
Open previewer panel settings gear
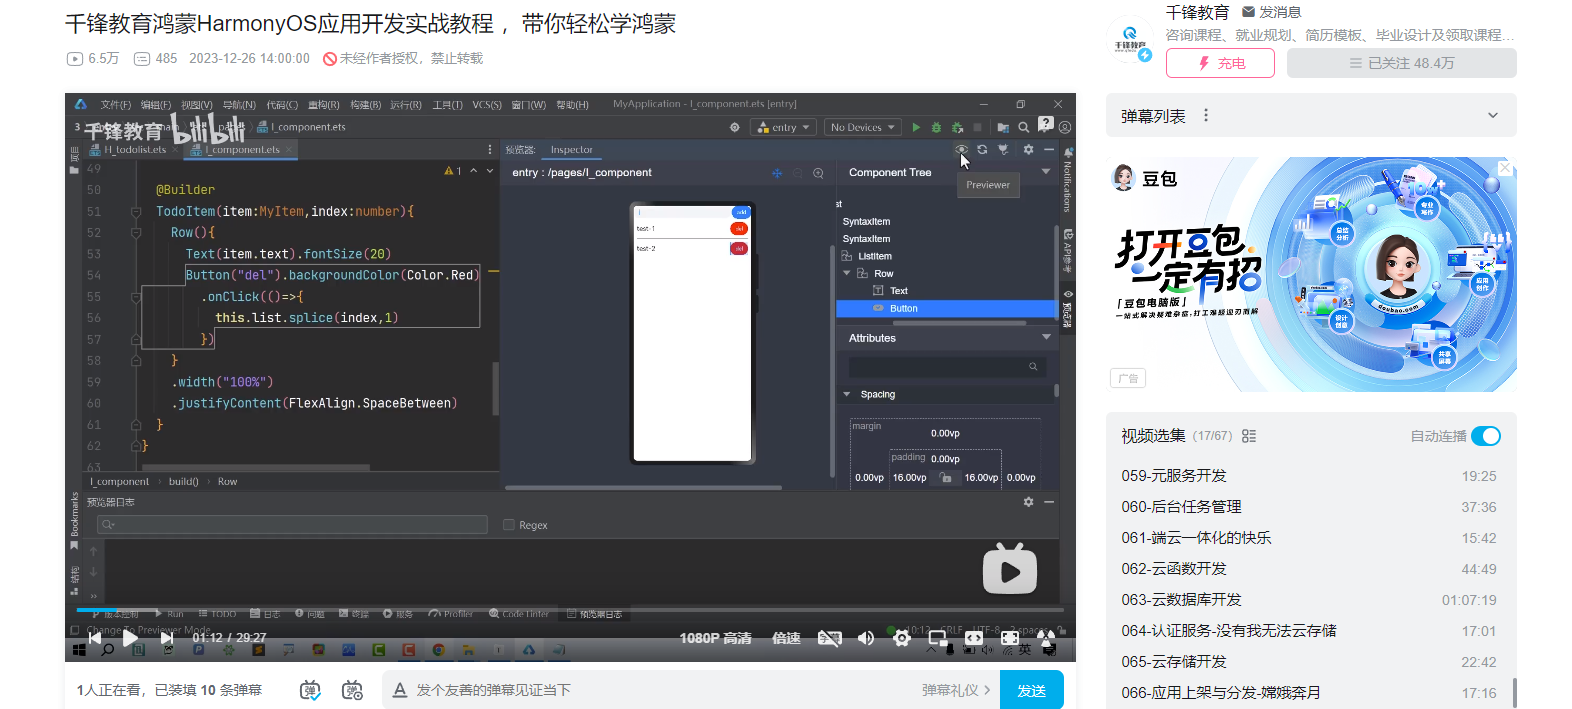click(x=1028, y=150)
